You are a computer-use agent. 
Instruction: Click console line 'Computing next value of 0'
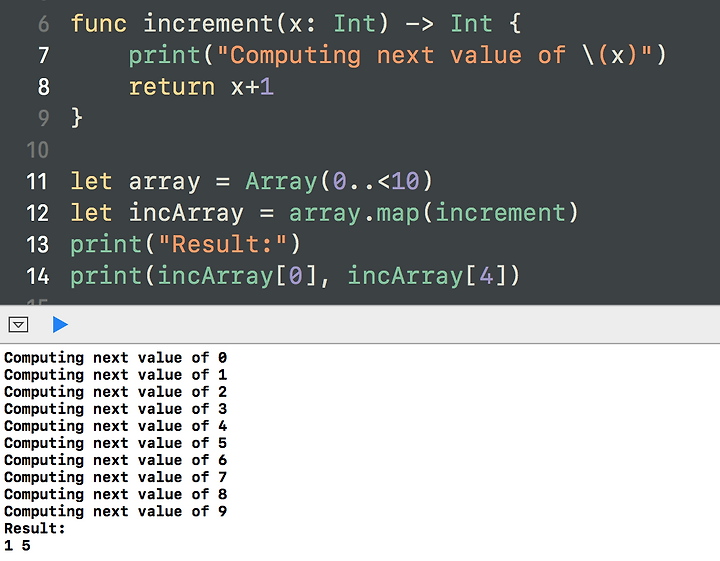115,358
